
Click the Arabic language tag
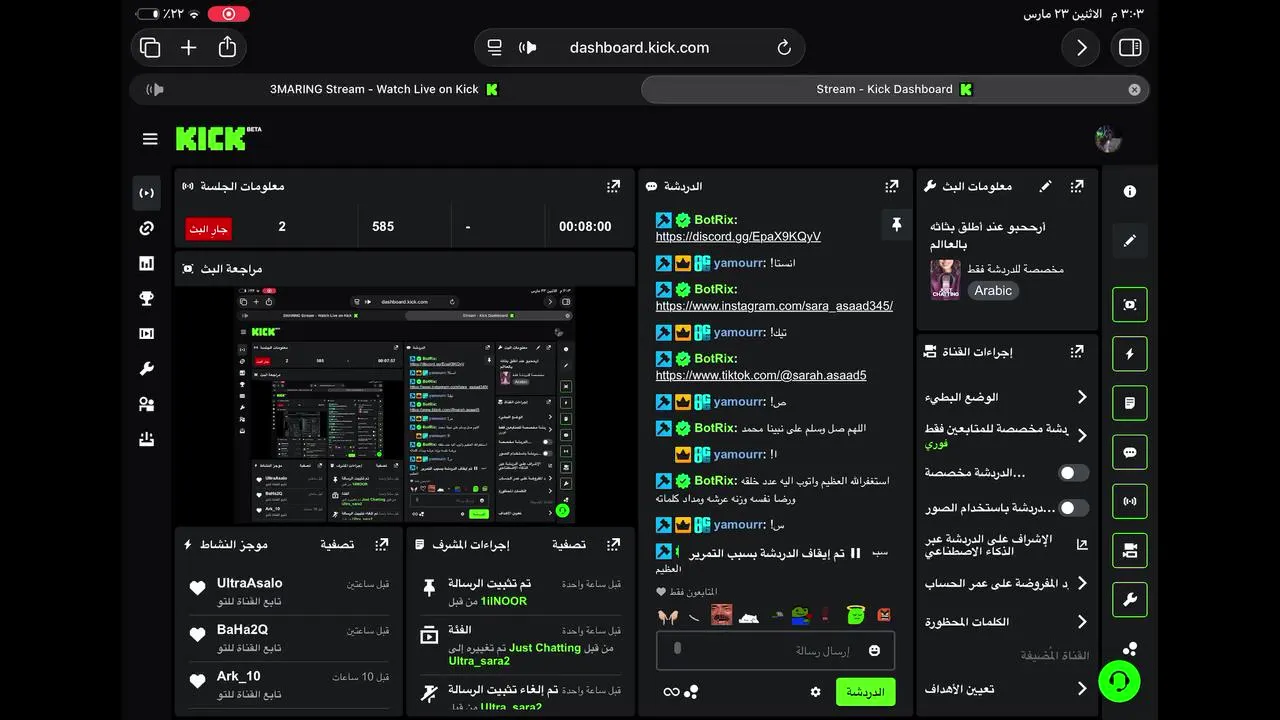[993, 291]
